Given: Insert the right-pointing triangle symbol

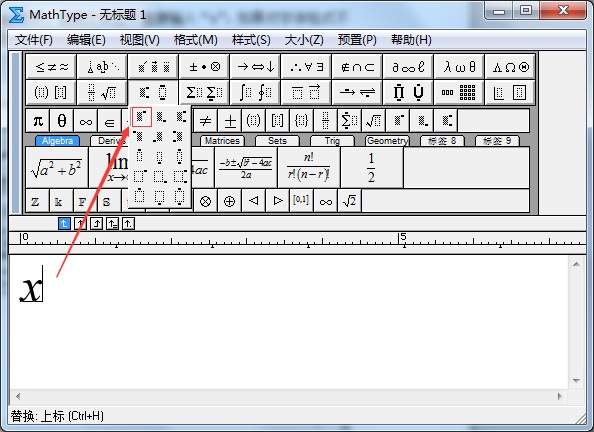Looking at the screenshot, I should (278, 201).
